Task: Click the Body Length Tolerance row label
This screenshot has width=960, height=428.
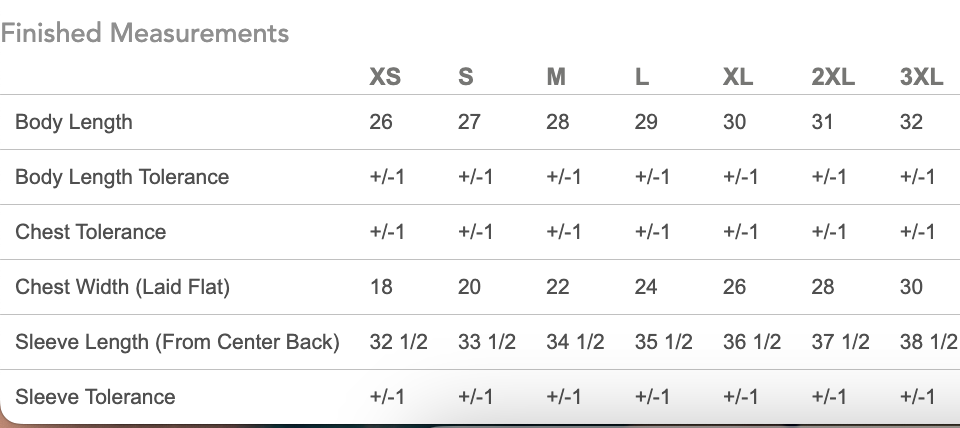Action: (122, 177)
